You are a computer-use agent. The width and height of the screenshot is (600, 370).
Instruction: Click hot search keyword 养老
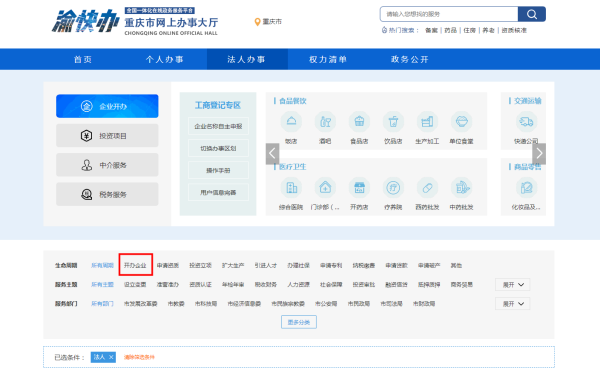coord(488,30)
